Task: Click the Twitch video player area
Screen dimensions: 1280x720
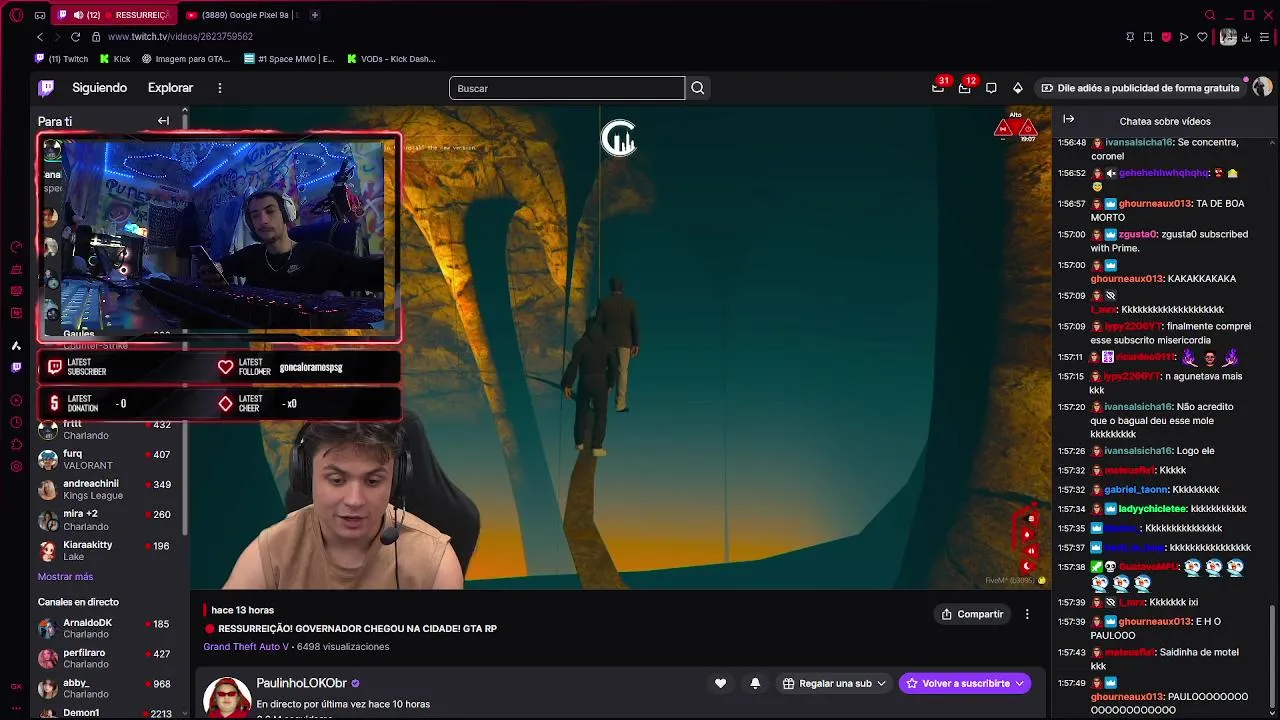Action: (620, 347)
